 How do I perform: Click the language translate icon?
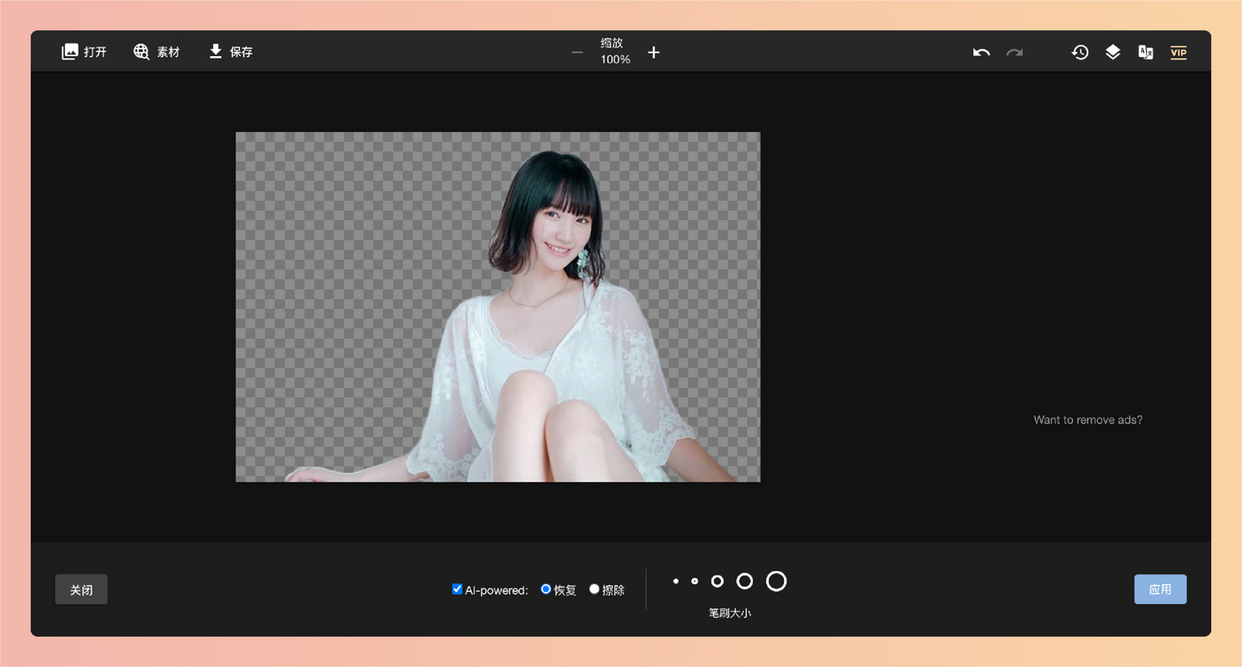click(x=1146, y=52)
